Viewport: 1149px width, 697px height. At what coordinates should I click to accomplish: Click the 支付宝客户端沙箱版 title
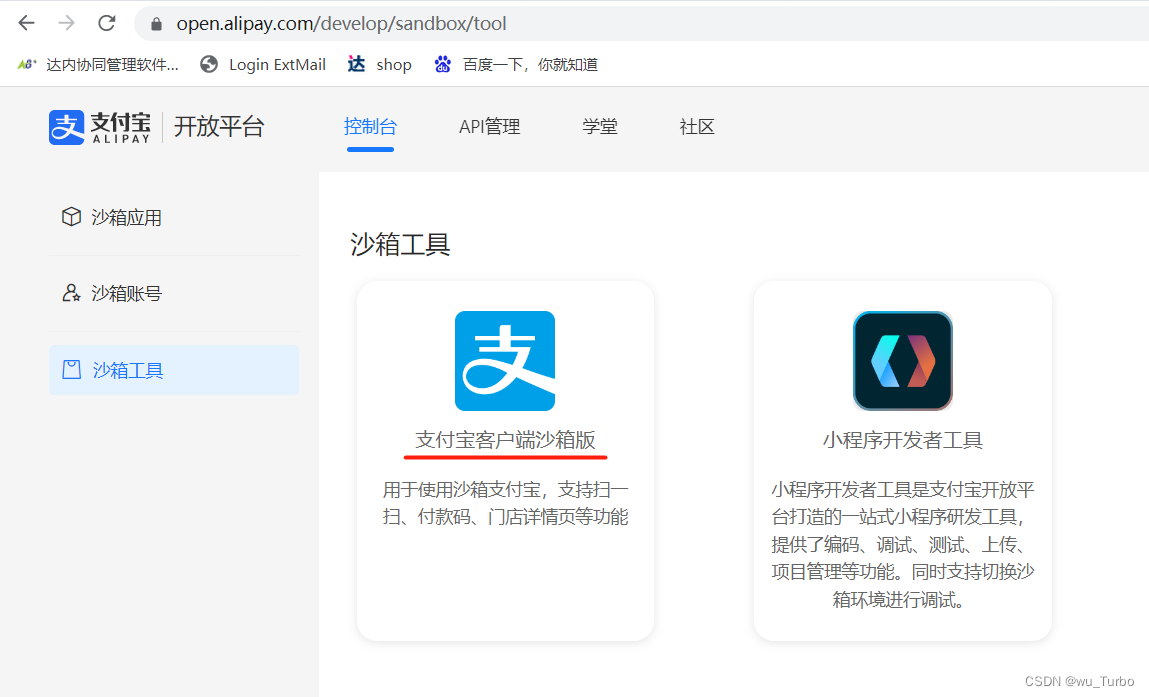point(505,440)
